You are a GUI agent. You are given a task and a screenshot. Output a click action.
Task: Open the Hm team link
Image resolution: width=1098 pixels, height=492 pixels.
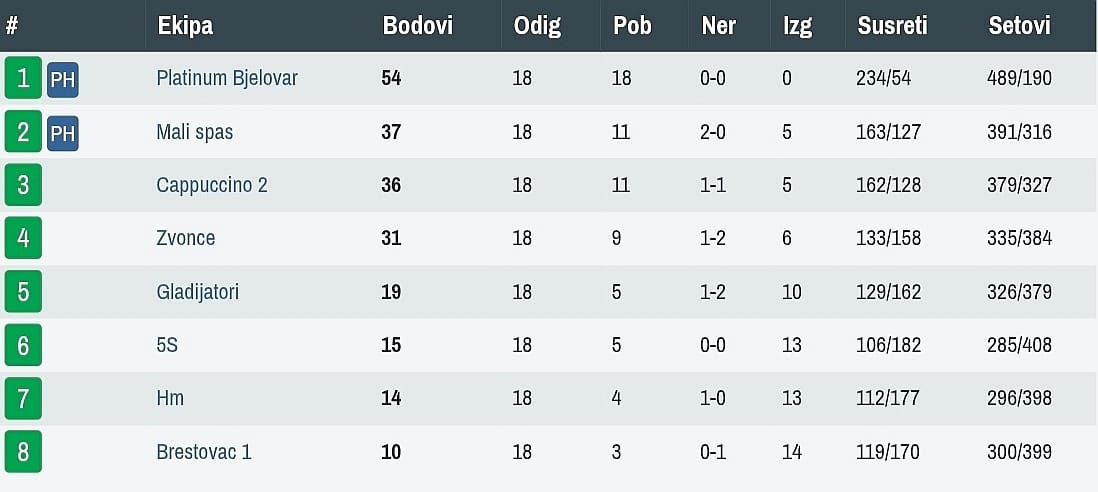click(170, 398)
